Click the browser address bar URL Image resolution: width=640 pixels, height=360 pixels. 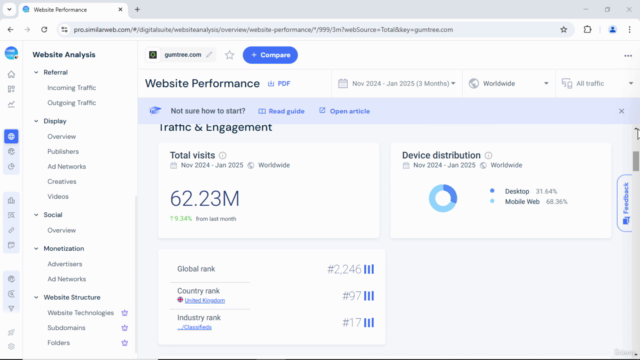pos(263,30)
